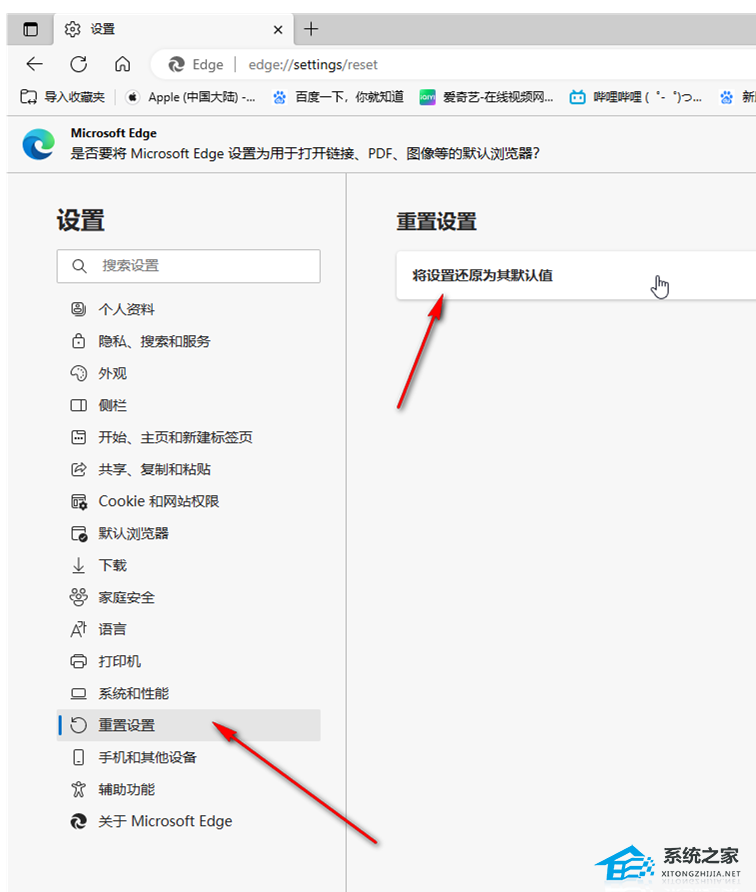Click the 重置设置 reset icon
Viewport: 756px width, 892px height.
click(79, 725)
